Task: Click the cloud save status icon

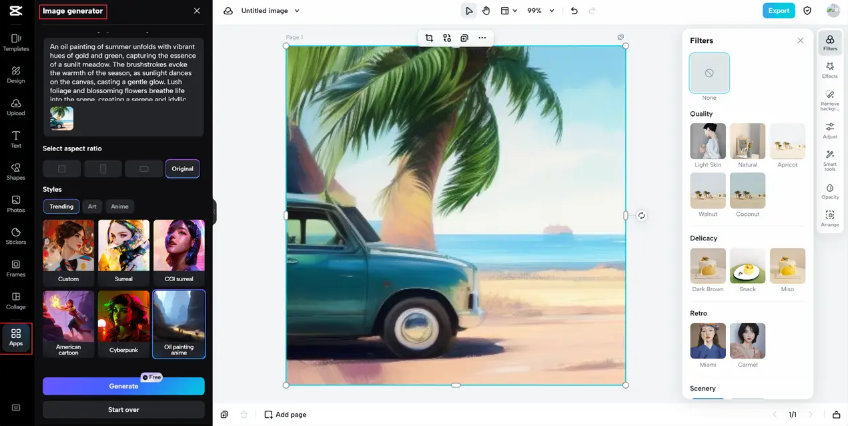Action: (x=228, y=11)
